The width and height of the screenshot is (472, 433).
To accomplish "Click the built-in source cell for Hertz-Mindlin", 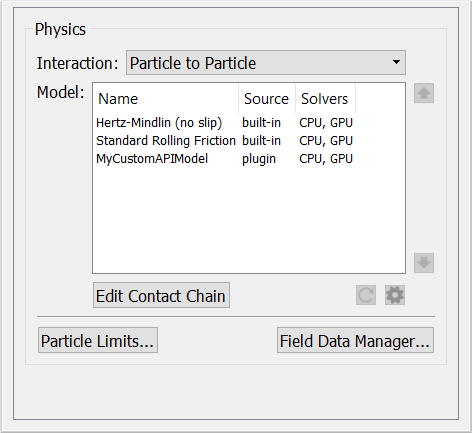I will tap(261, 123).
